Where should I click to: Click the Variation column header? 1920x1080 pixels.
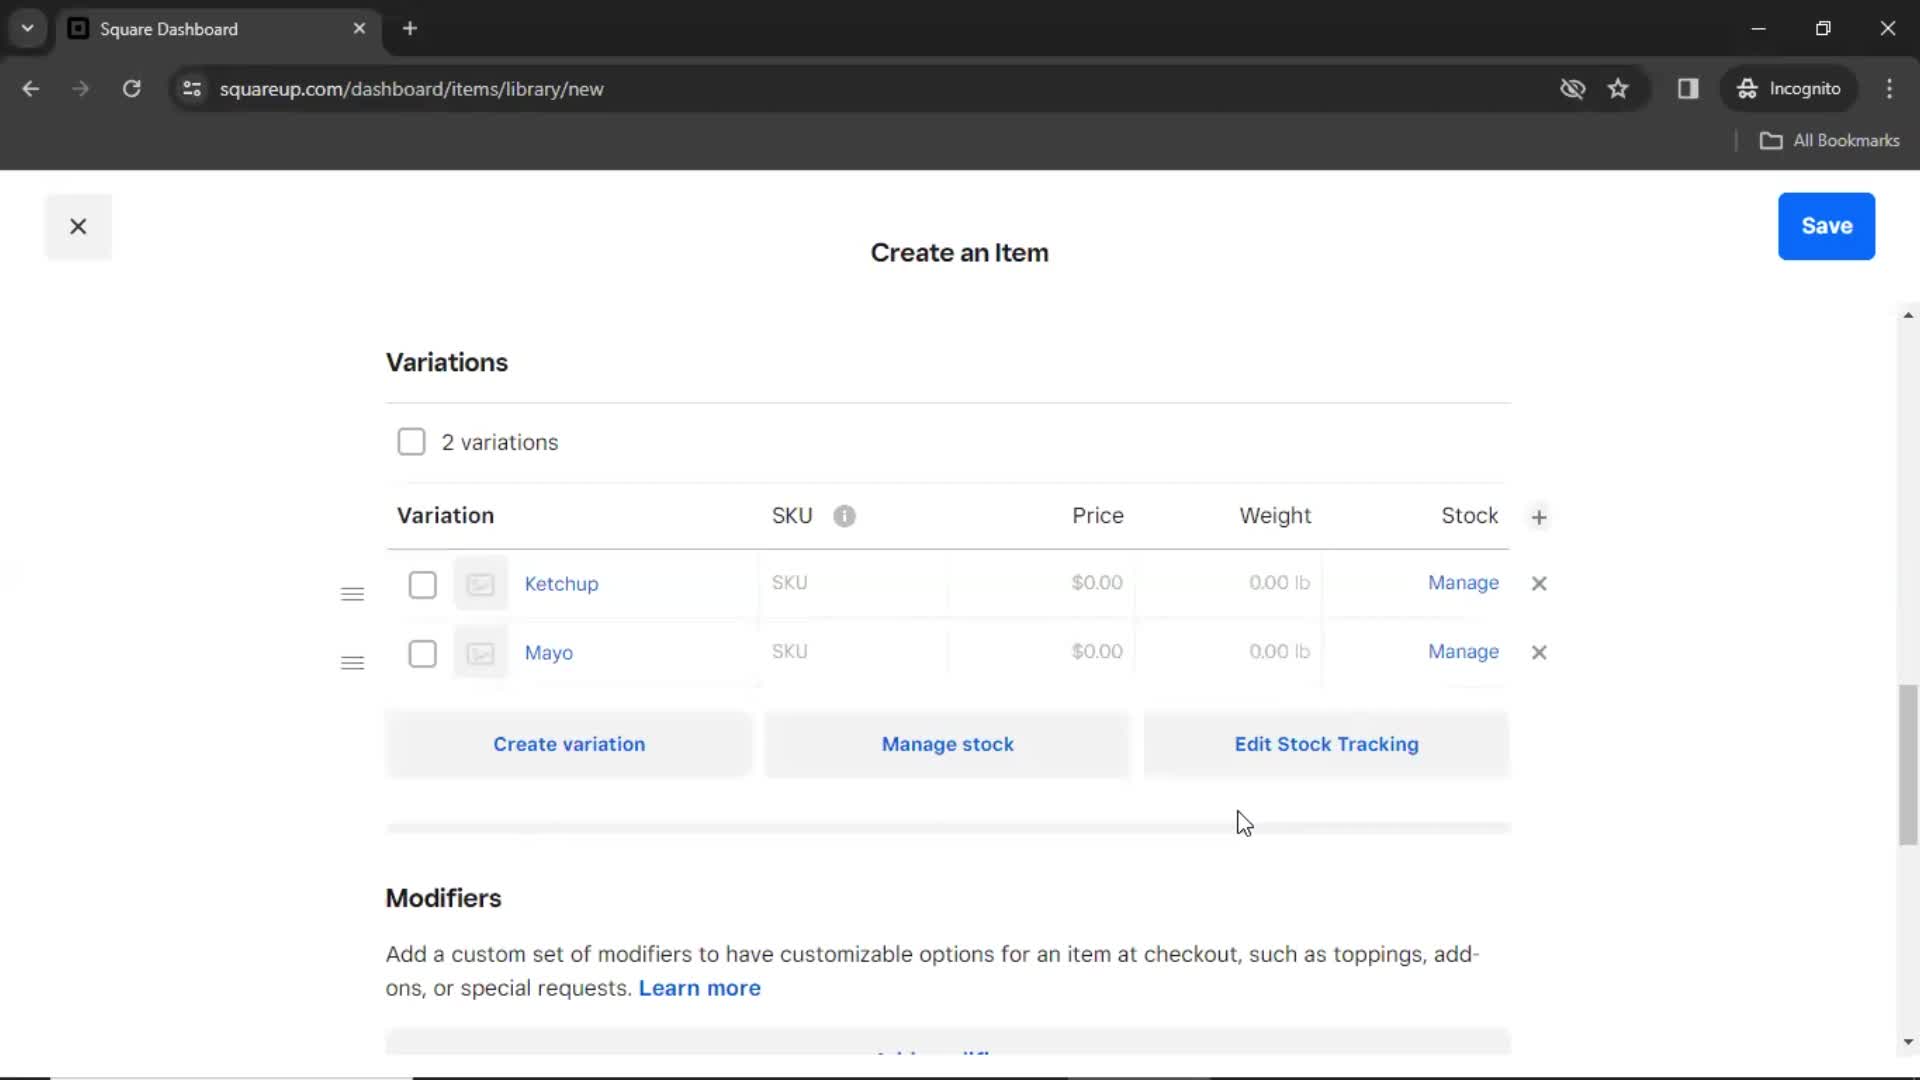coord(445,516)
